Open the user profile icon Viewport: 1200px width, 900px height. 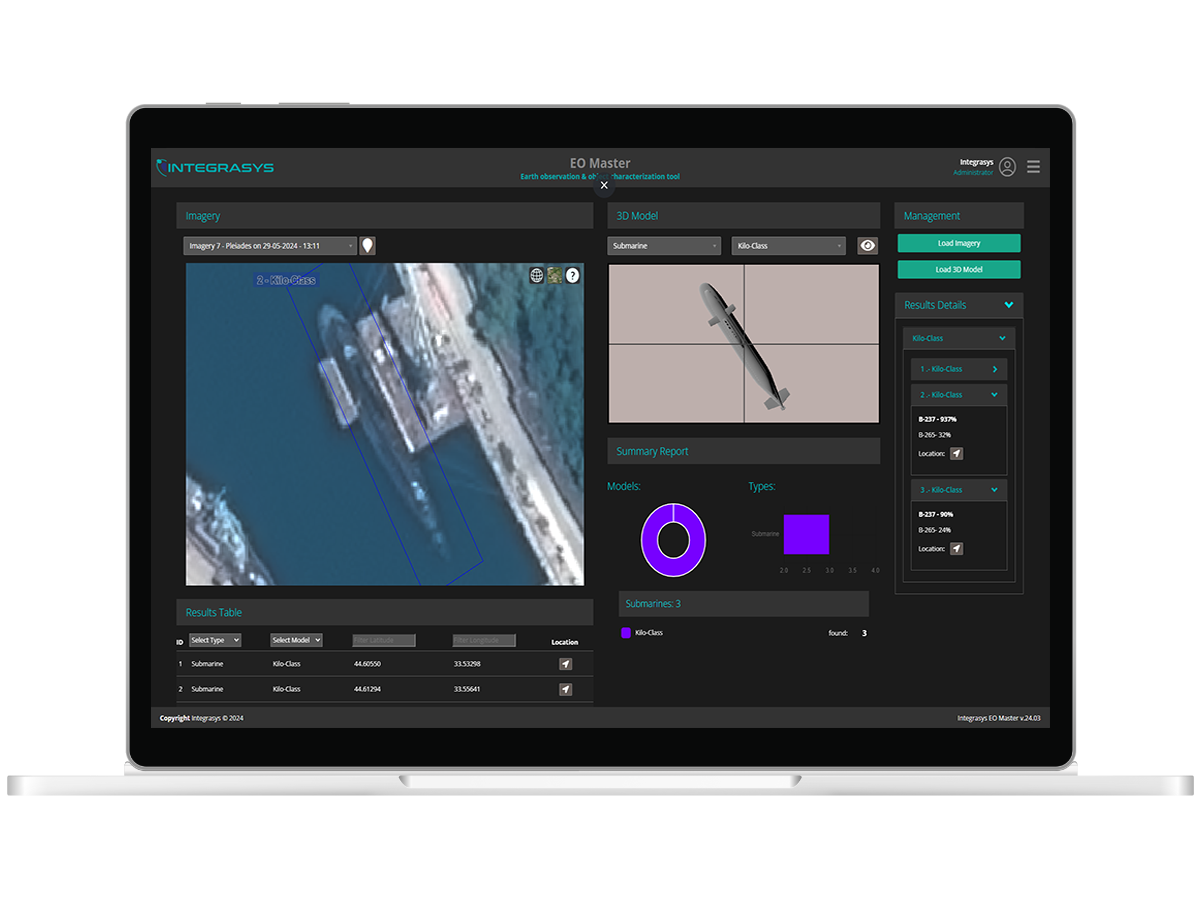click(1007, 167)
